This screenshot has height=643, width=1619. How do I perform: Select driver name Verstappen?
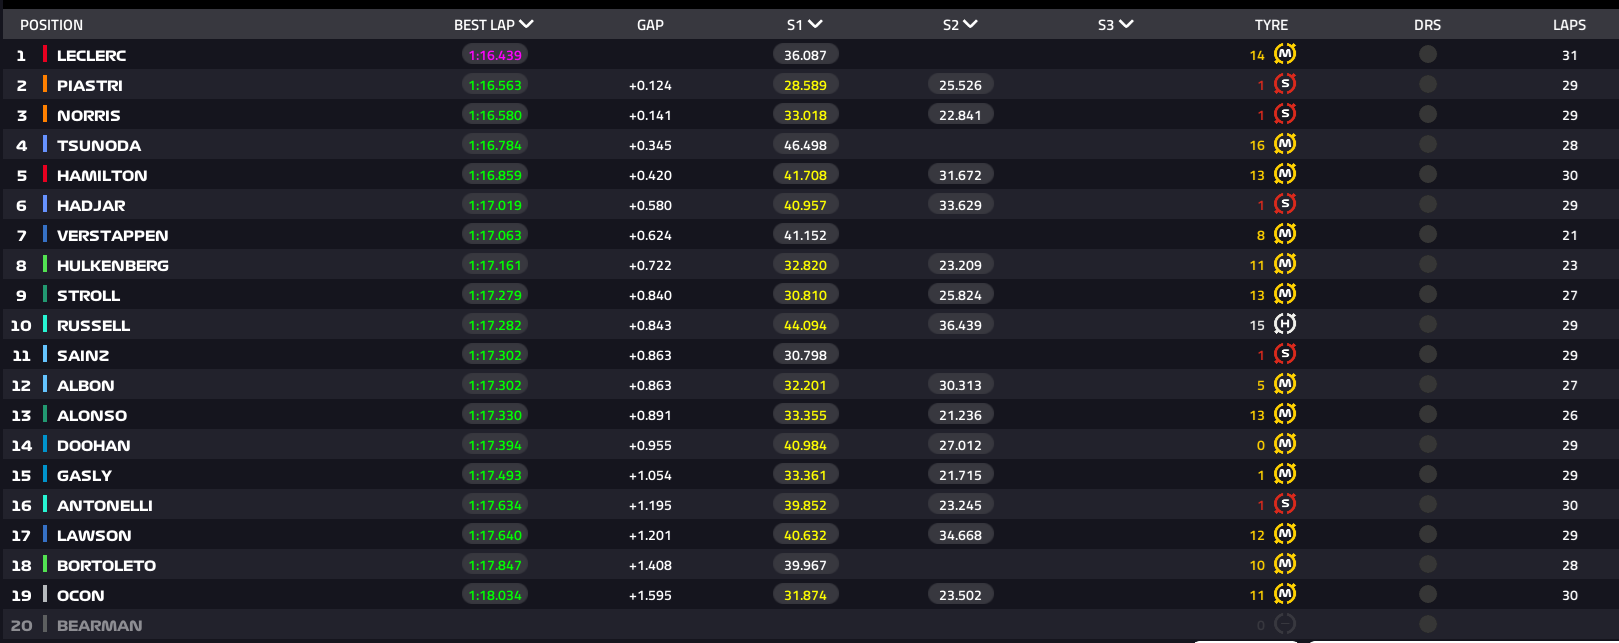pyautogui.click(x=112, y=236)
